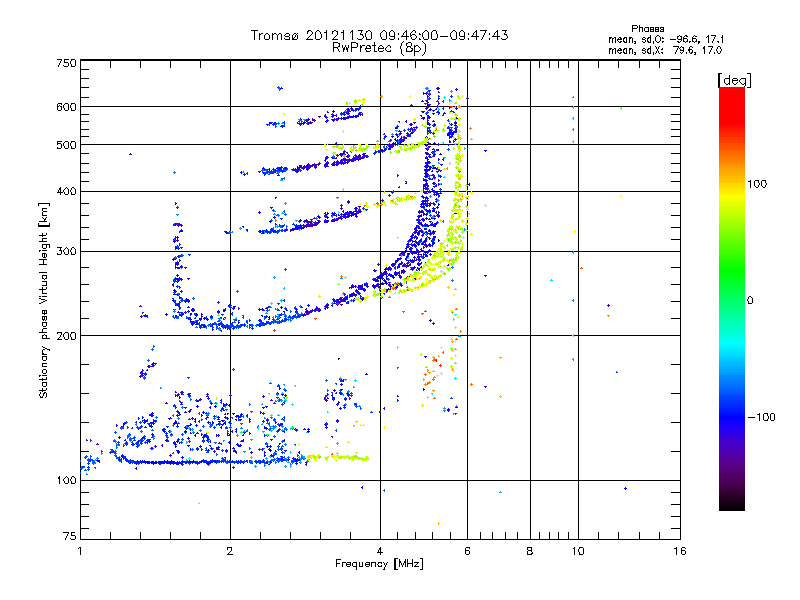This screenshot has height=600, width=800.
Task: Select the 'RwPretec (8p)' subtitle text
Action: pos(379,48)
